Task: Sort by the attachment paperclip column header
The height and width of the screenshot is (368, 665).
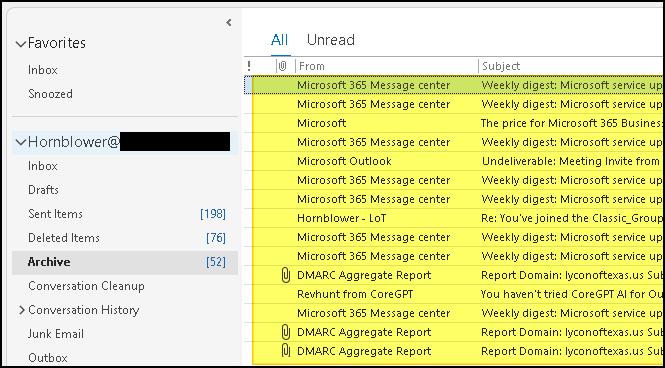Action: pyautogui.click(x=283, y=66)
